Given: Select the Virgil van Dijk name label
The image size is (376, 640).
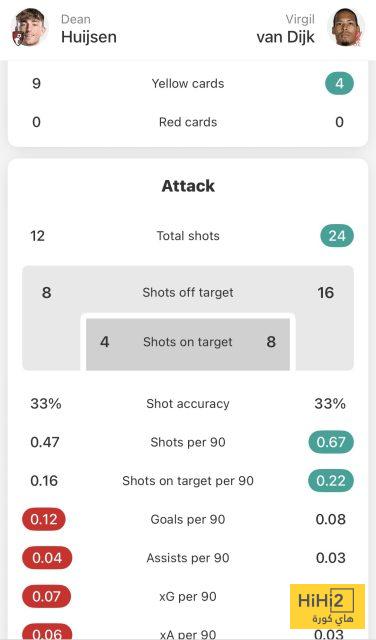Looking at the screenshot, I should (x=285, y=29).
